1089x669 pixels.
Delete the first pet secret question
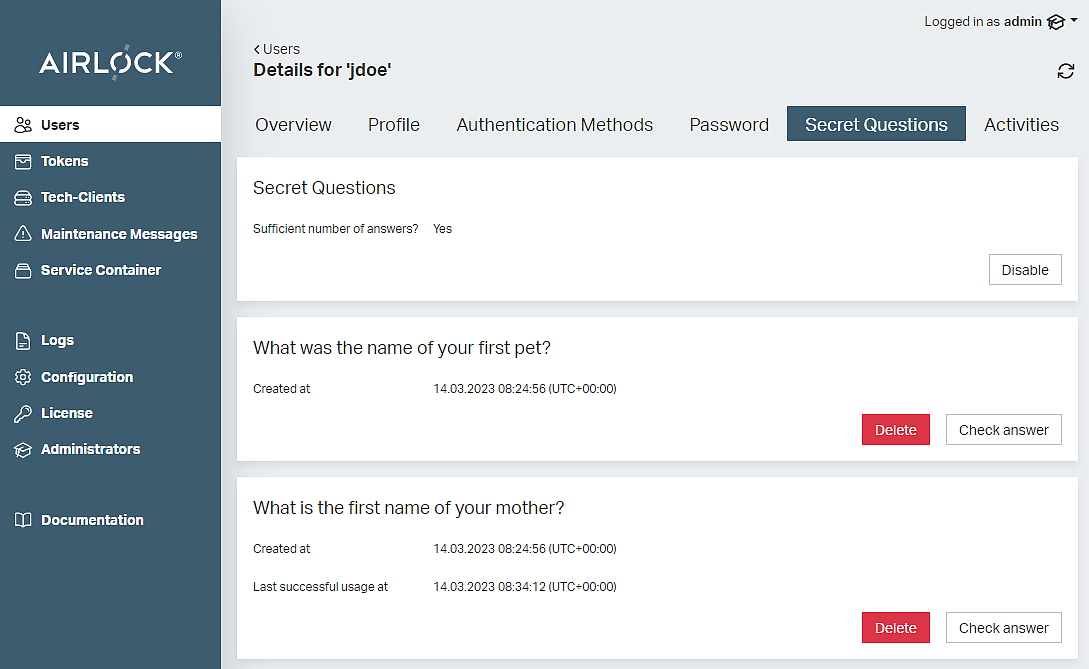click(895, 430)
